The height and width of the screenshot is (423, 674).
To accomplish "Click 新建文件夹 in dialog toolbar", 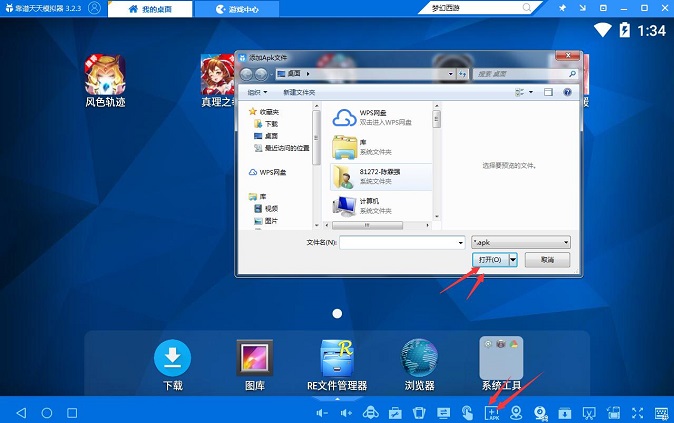I will tap(299, 92).
